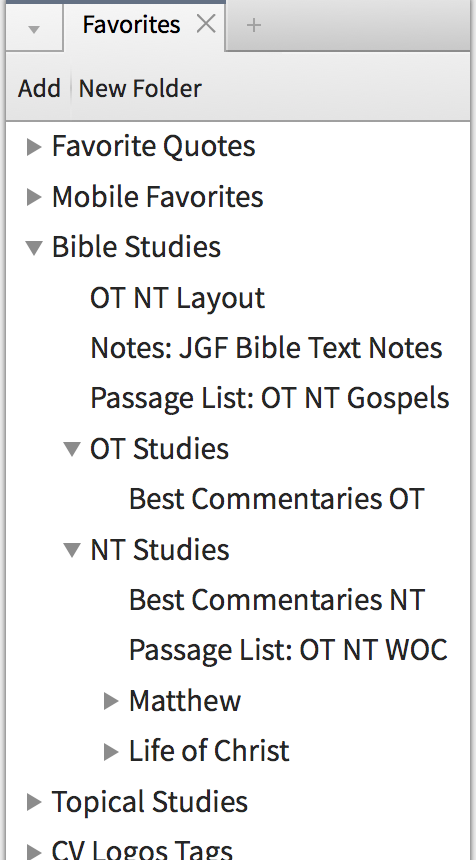Expand the Mobile Favorites folder

click(34, 197)
